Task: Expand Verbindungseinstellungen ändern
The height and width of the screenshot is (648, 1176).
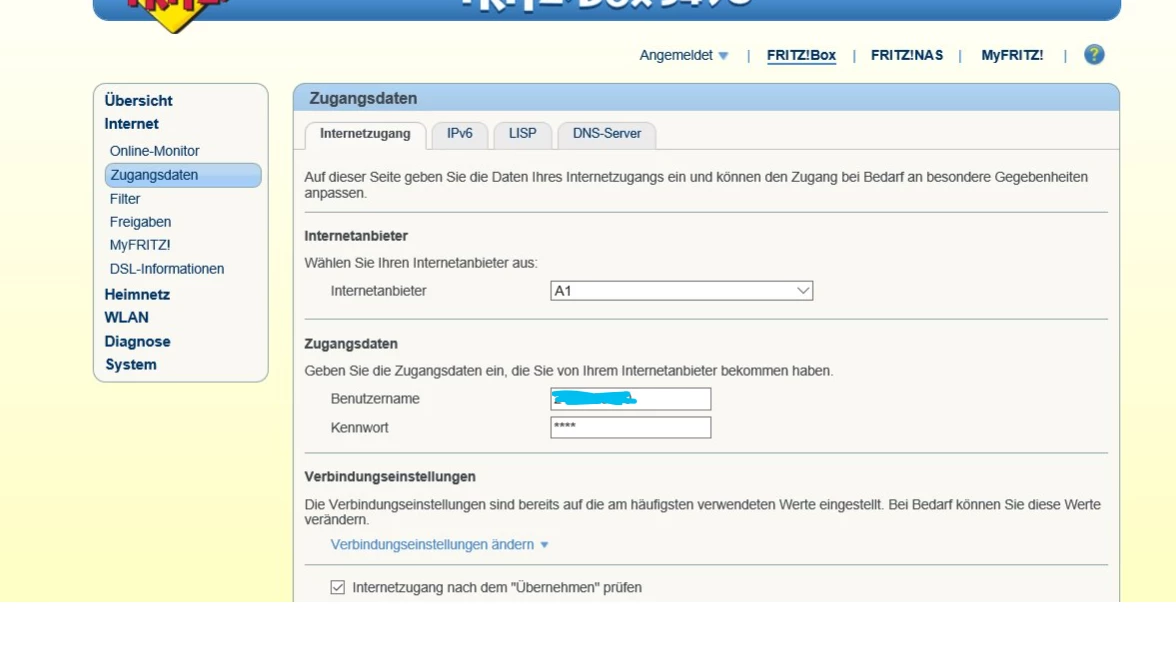Action: pos(440,544)
